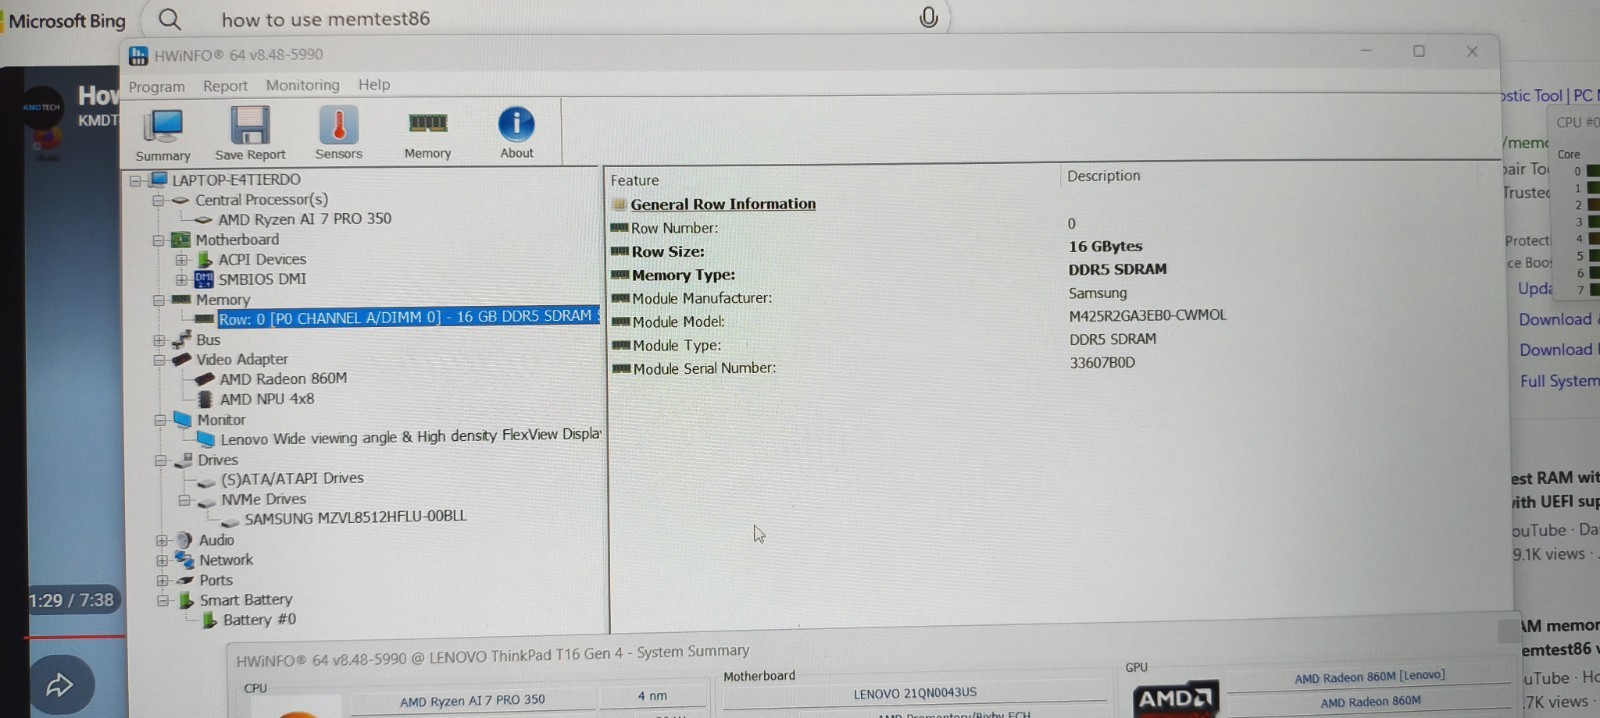Select (S)ATA/ATAPI Drives item
The width and height of the screenshot is (1600, 718).
click(x=292, y=479)
